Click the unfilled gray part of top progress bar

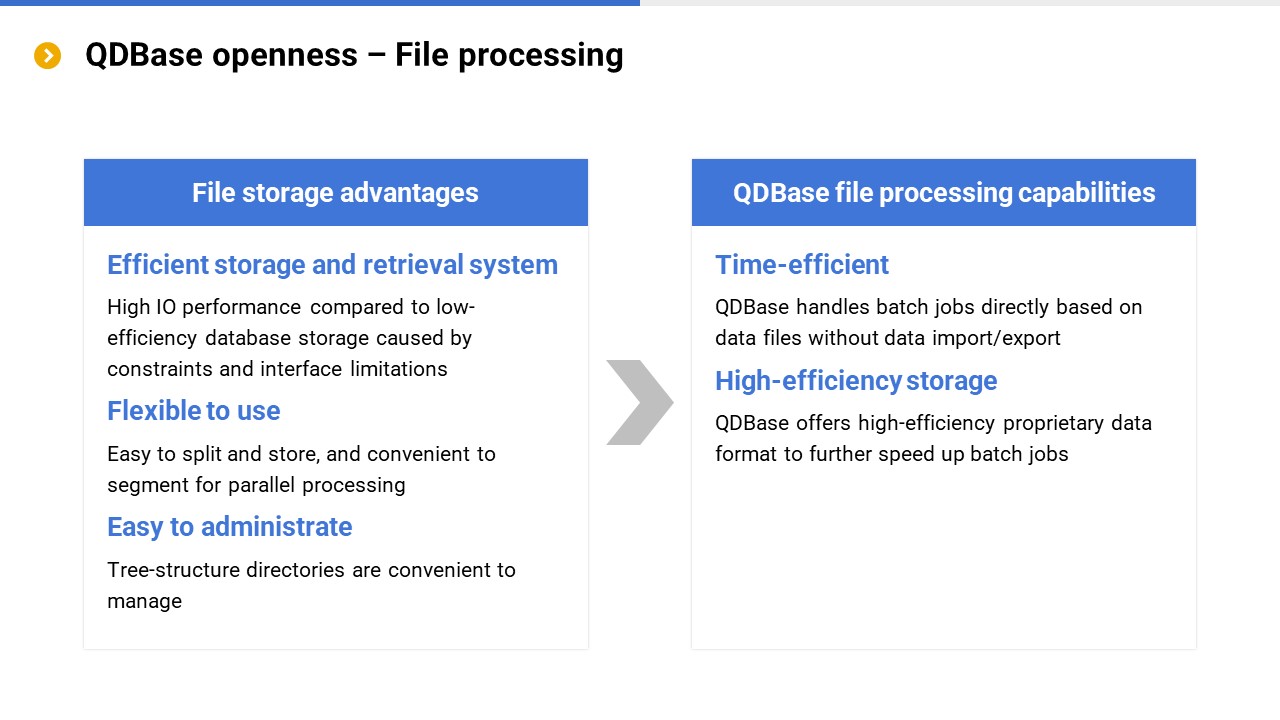[x=960, y=3]
